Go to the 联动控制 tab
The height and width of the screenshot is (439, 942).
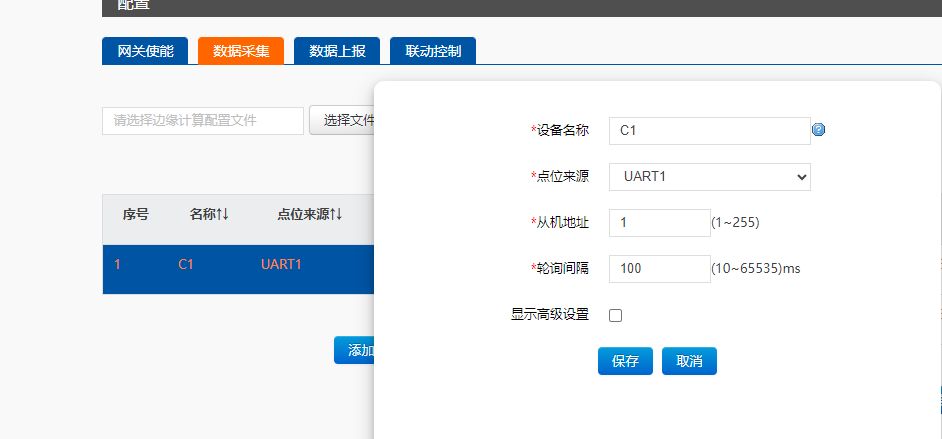pyautogui.click(x=433, y=51)
